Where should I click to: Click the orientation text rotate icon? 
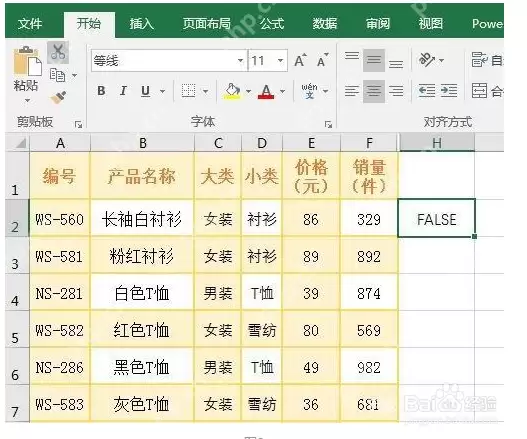[426, 60]
